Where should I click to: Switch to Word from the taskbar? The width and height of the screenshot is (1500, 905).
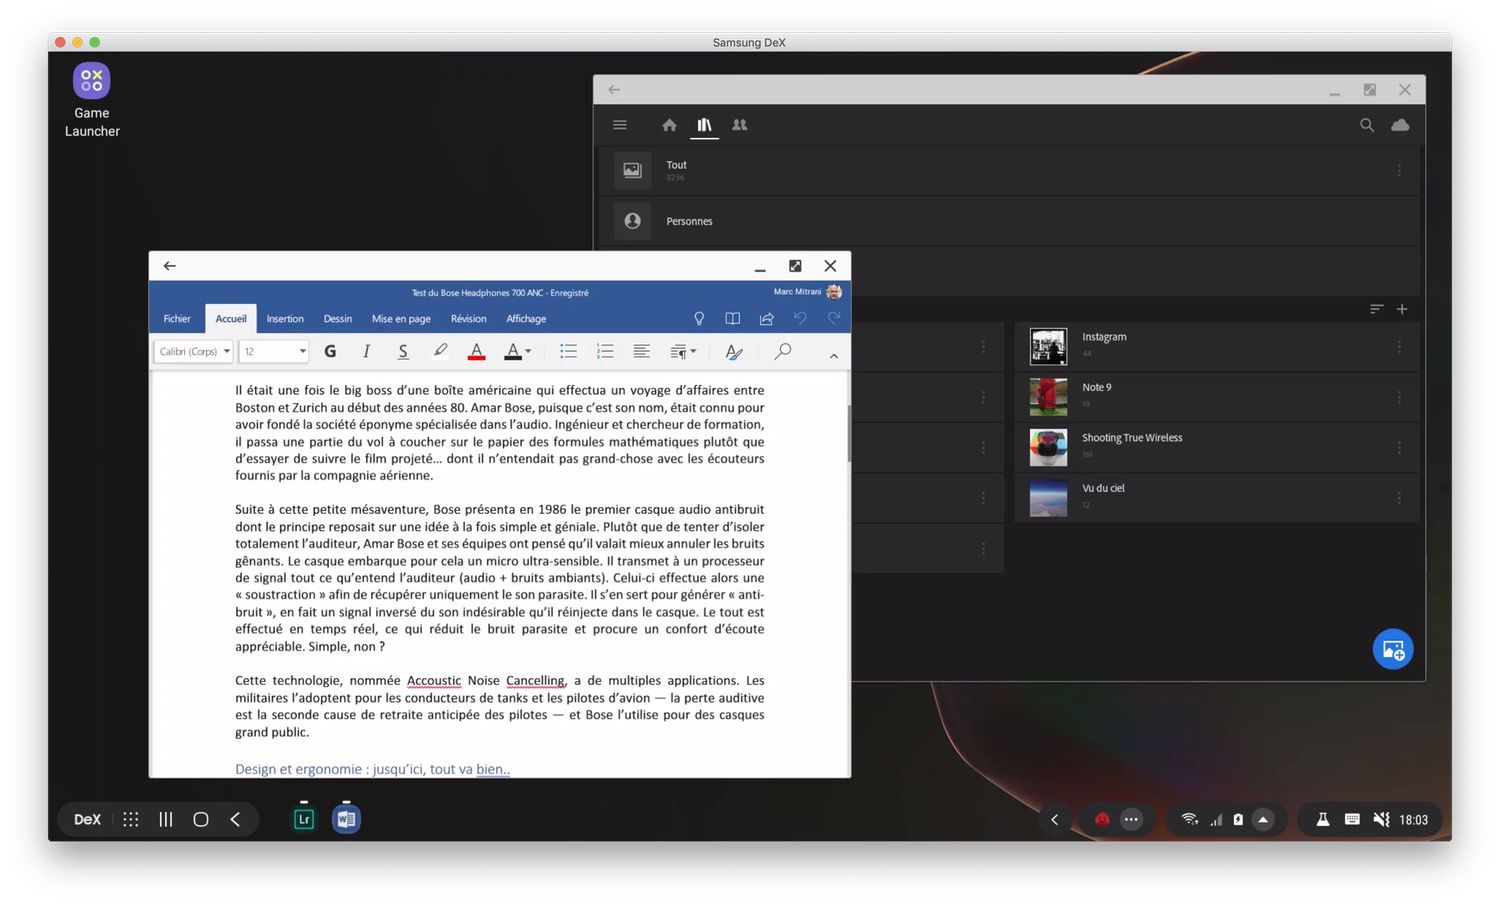tap(346, 819)
